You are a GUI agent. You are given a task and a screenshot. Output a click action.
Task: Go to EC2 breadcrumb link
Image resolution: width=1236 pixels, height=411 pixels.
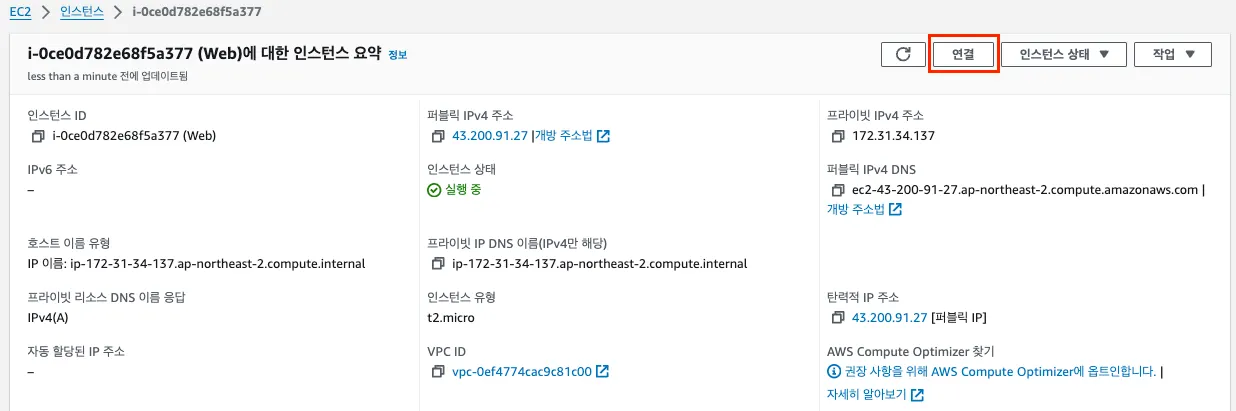20,12
